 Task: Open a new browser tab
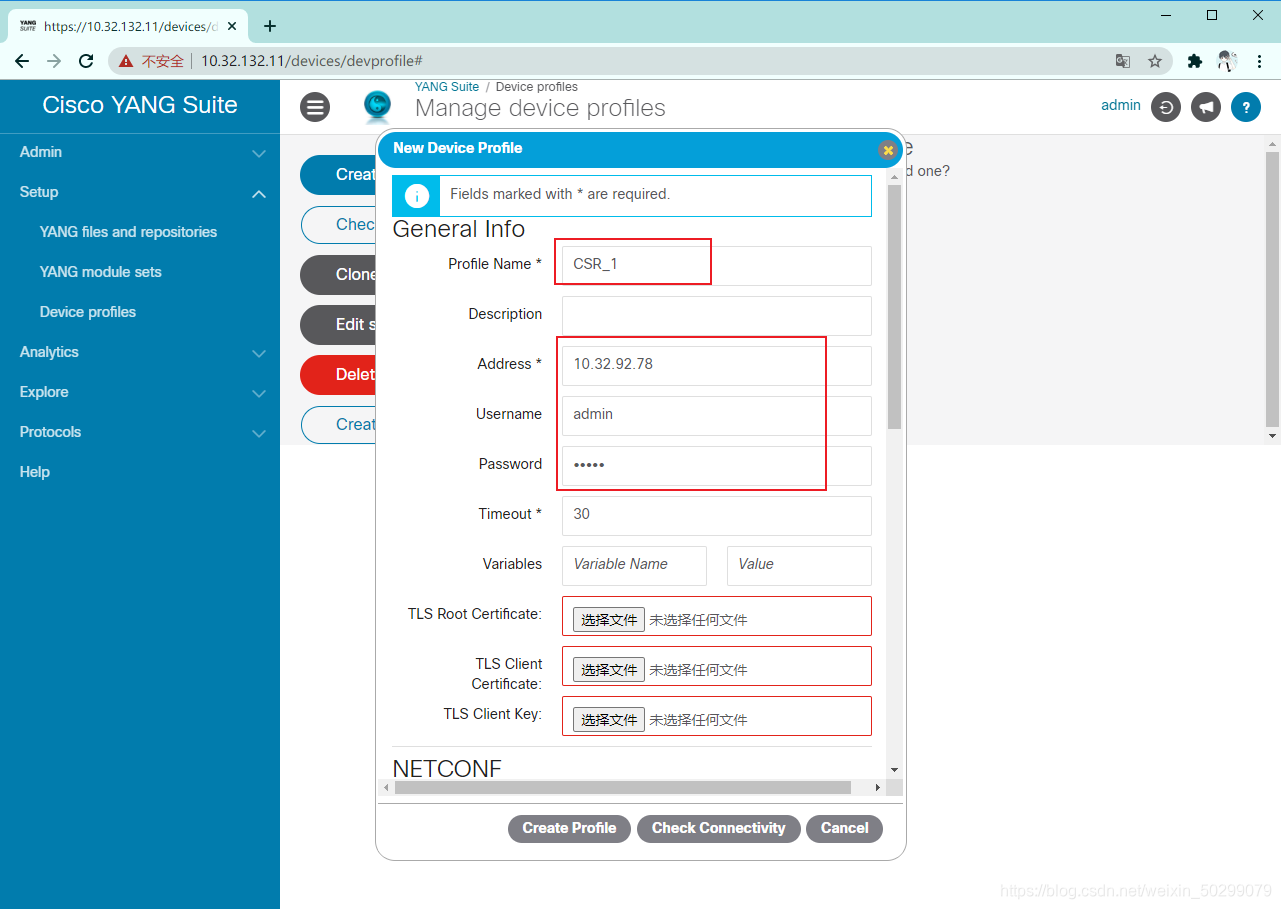coord(270,26)
